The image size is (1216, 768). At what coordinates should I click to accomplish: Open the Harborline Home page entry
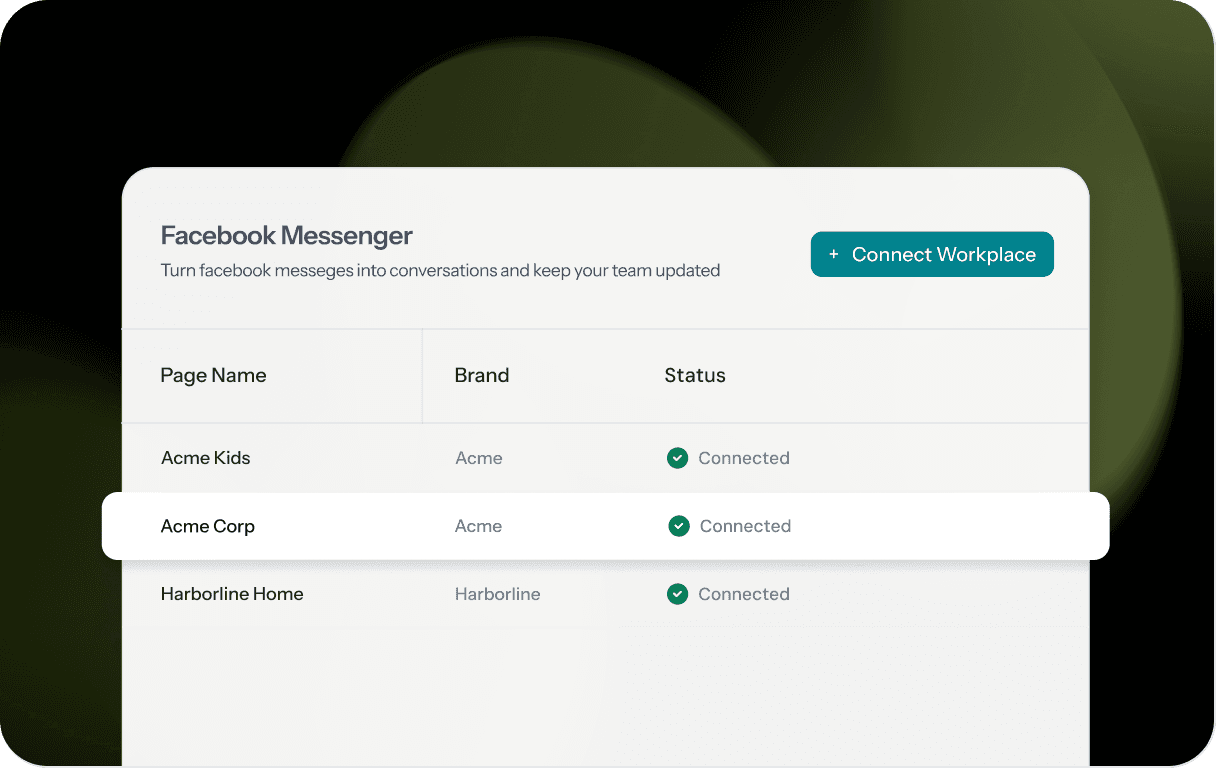pos(232,594)
